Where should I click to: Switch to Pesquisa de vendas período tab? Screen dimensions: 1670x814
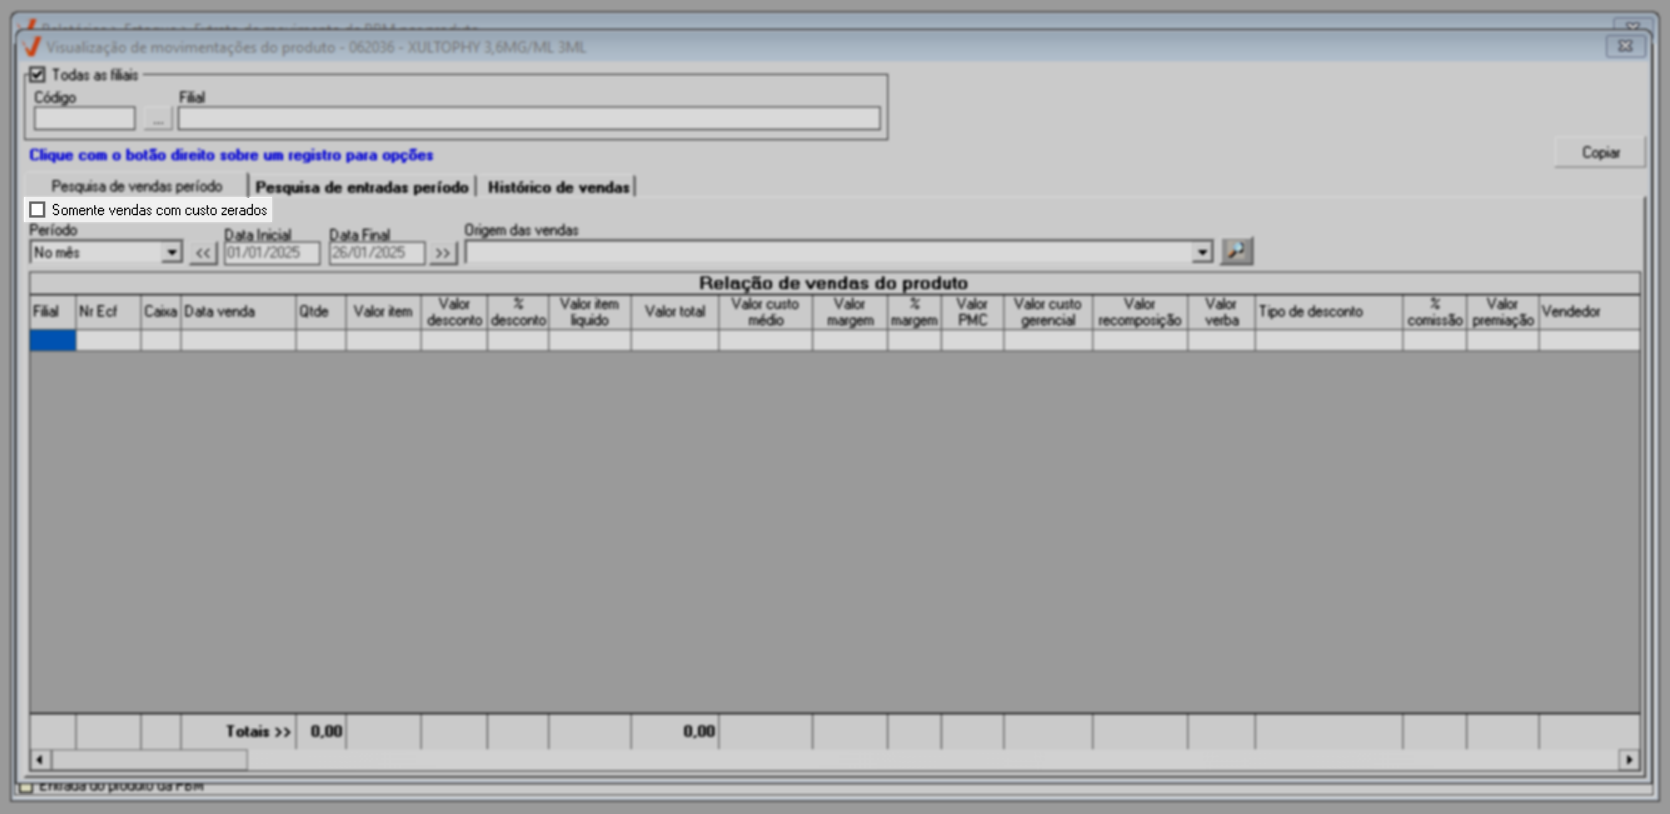point(137,186)
